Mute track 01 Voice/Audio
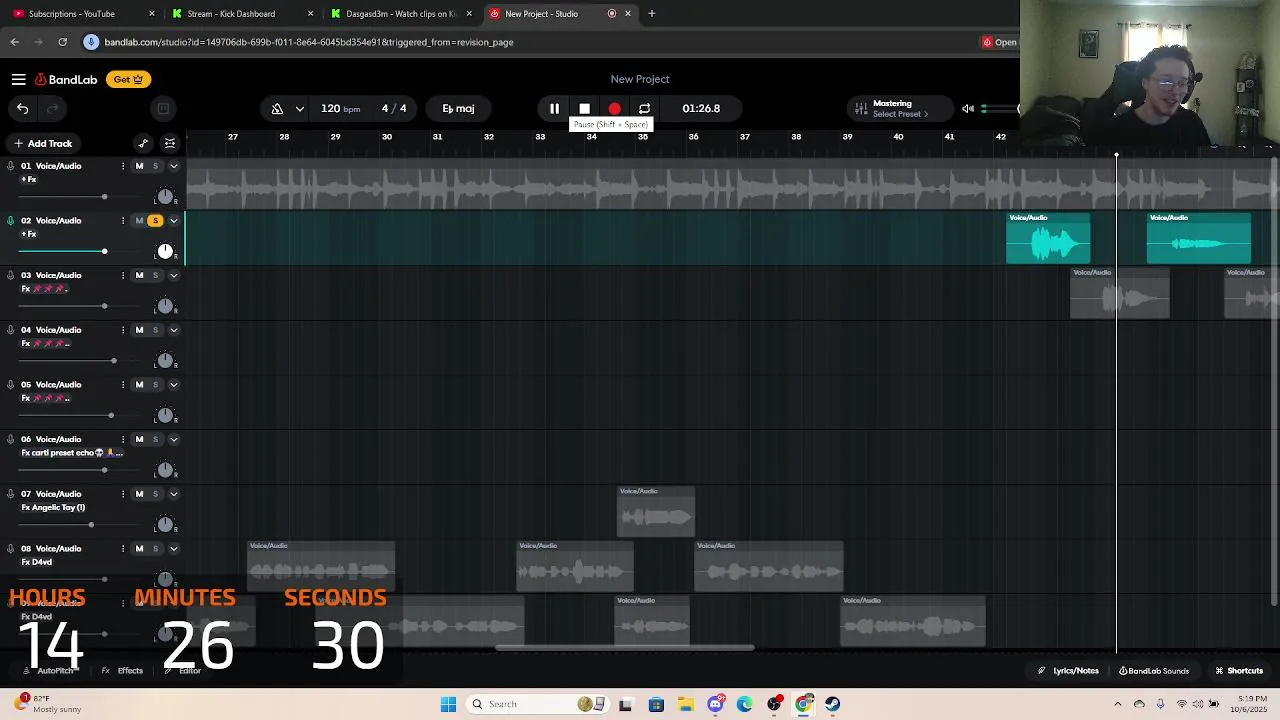This screenshot has height=720, width=1280. (x=139, y=166)
